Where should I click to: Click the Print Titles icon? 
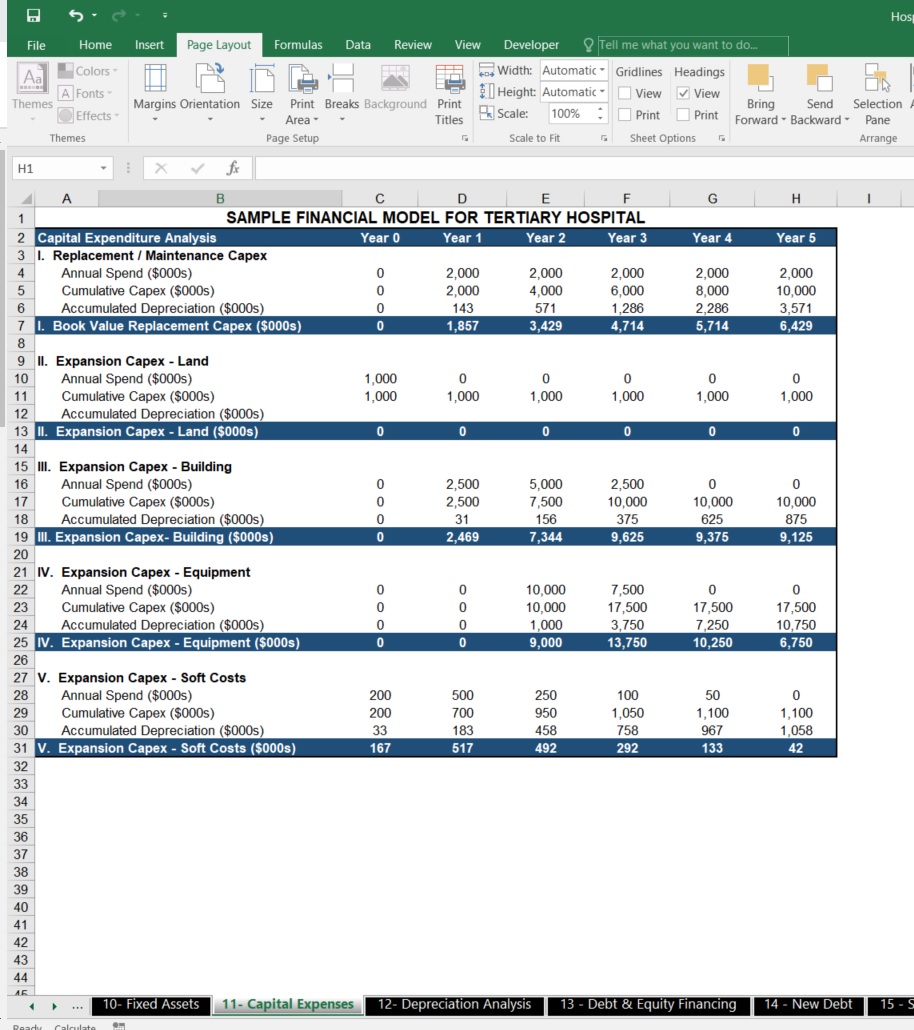click(x=449, y=94)
